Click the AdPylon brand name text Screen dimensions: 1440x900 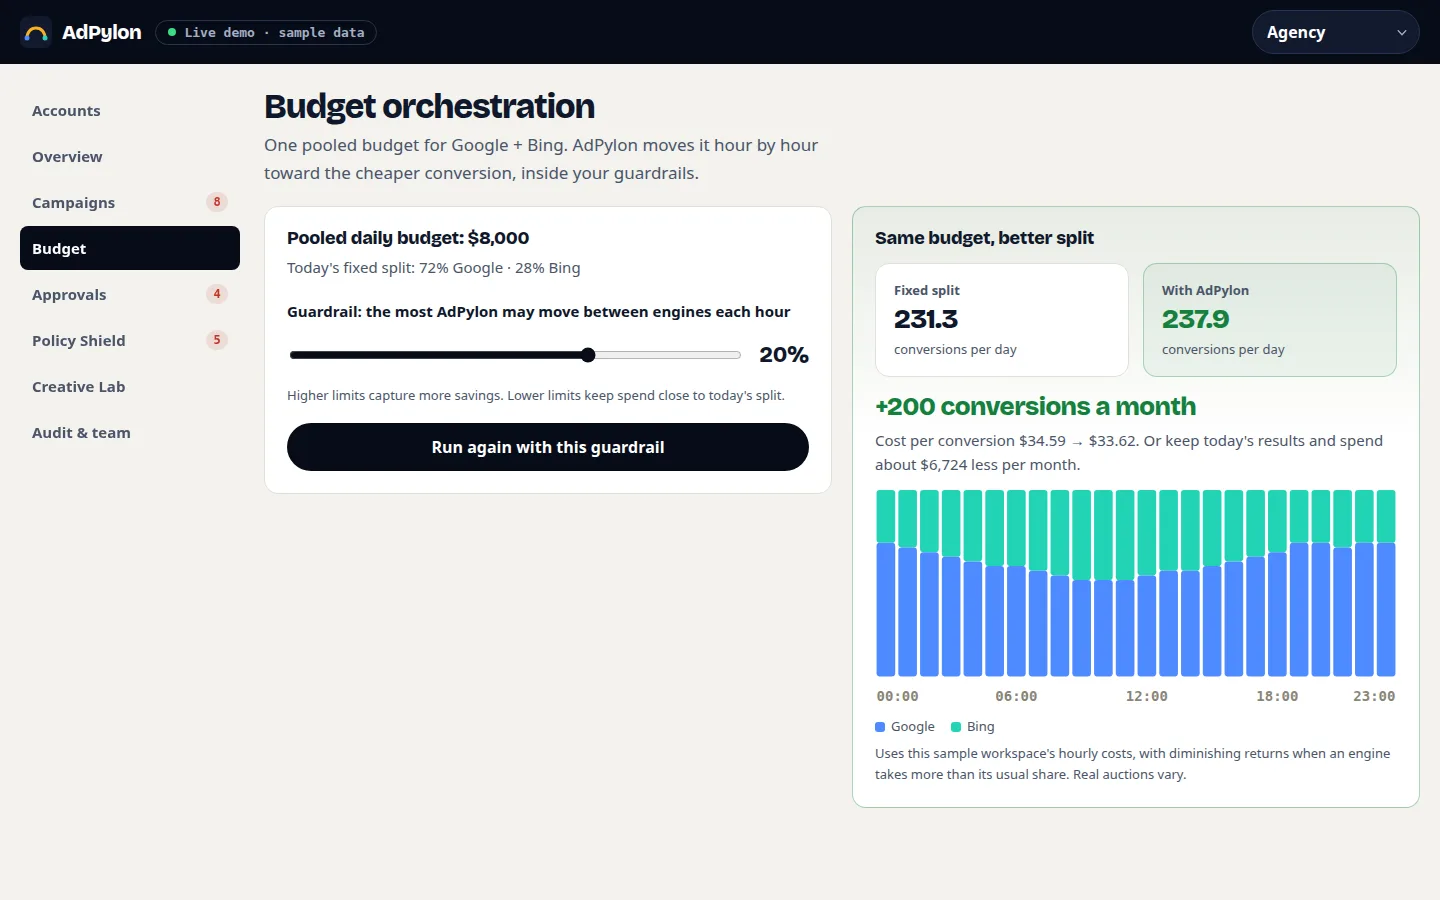pyautogui.click(x=102, y=32)
